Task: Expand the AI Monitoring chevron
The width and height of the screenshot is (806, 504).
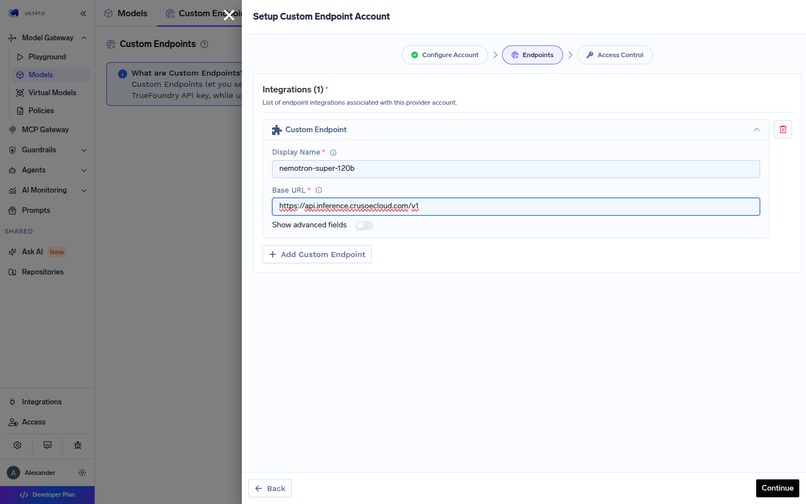Action: [x=84, y=190]
